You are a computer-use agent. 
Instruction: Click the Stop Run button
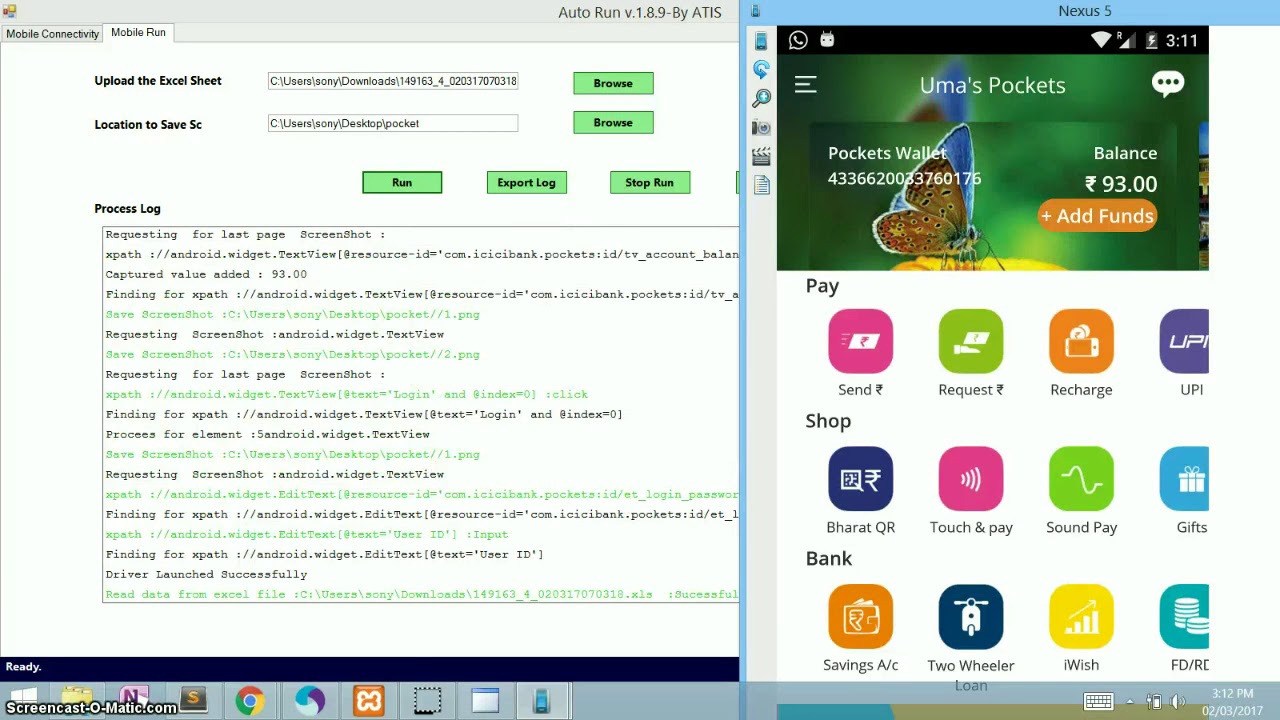click(x=649, y=182)
